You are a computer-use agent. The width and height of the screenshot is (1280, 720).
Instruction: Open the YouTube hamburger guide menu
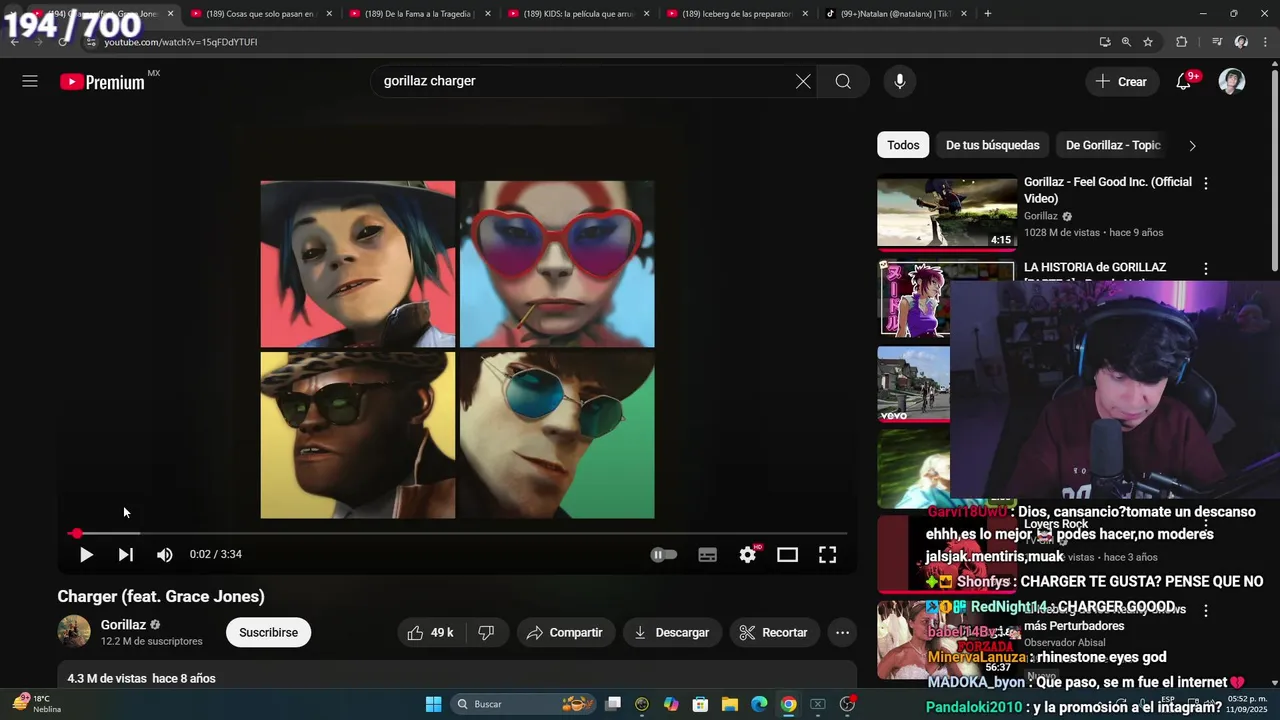(30, 81)
